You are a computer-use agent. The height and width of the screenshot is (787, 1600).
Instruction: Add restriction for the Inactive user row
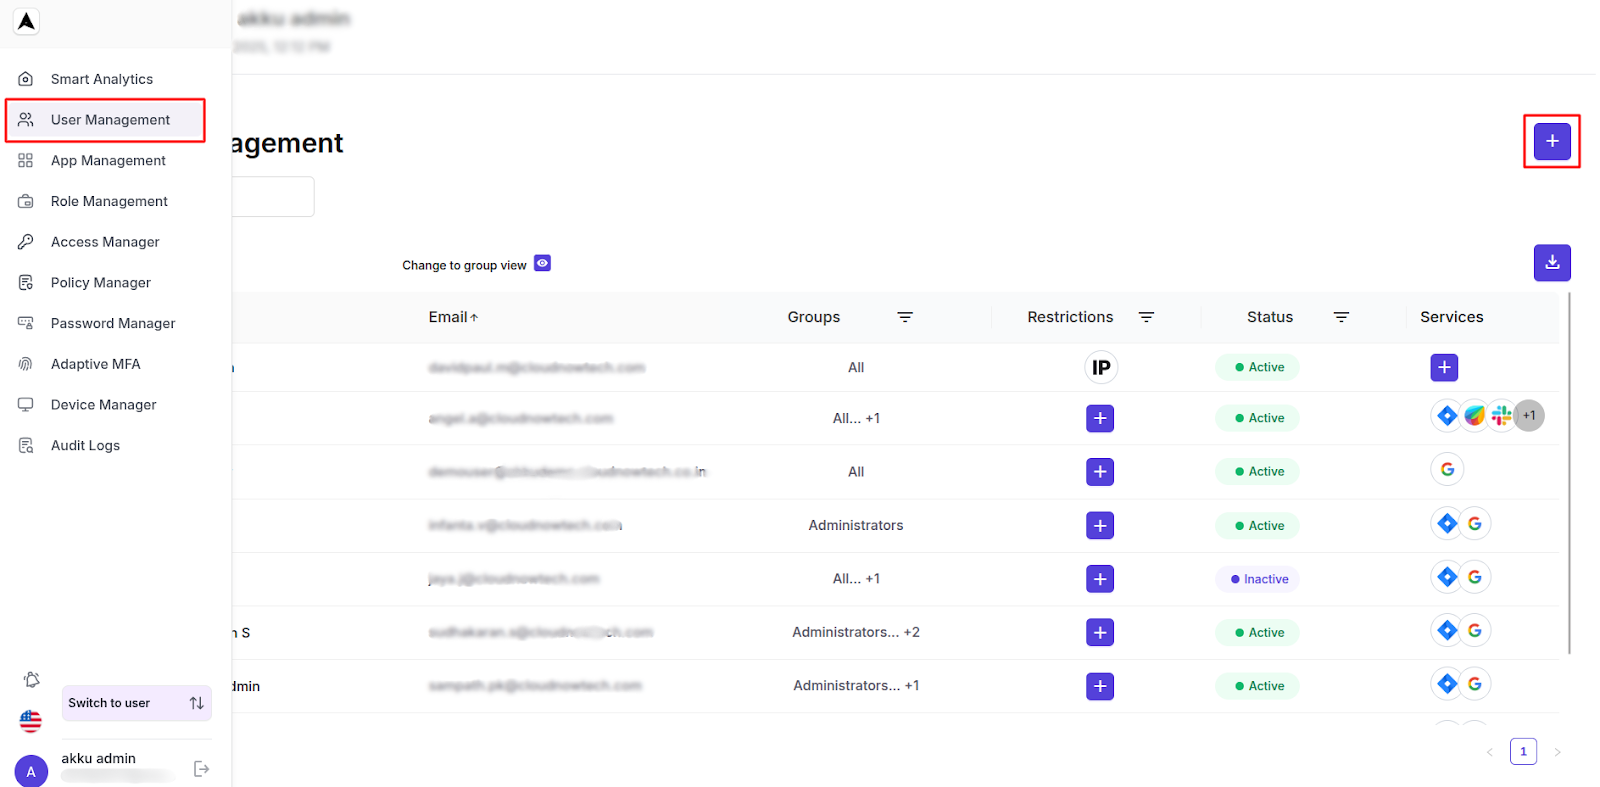[x=1100, y=579]
